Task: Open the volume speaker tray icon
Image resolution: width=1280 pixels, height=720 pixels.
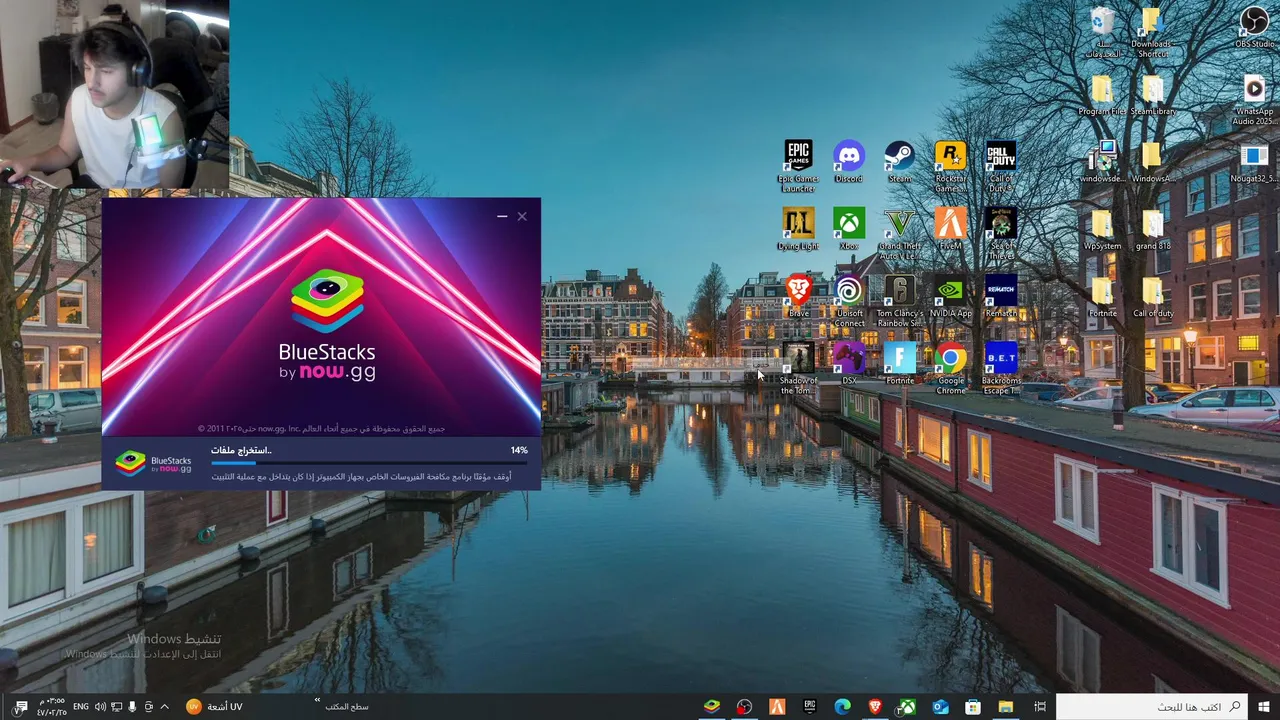Action: pyautogui.click(x=100, y=706)
